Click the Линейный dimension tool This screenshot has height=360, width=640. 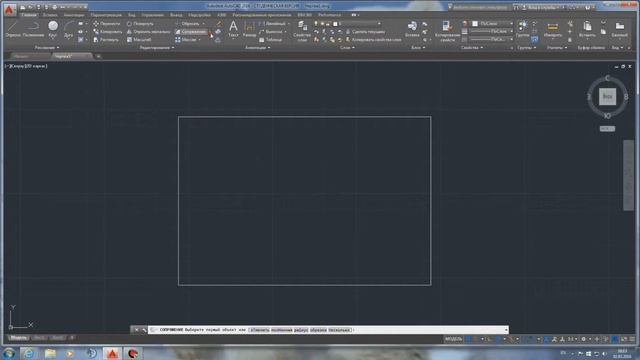coord(273,24)
